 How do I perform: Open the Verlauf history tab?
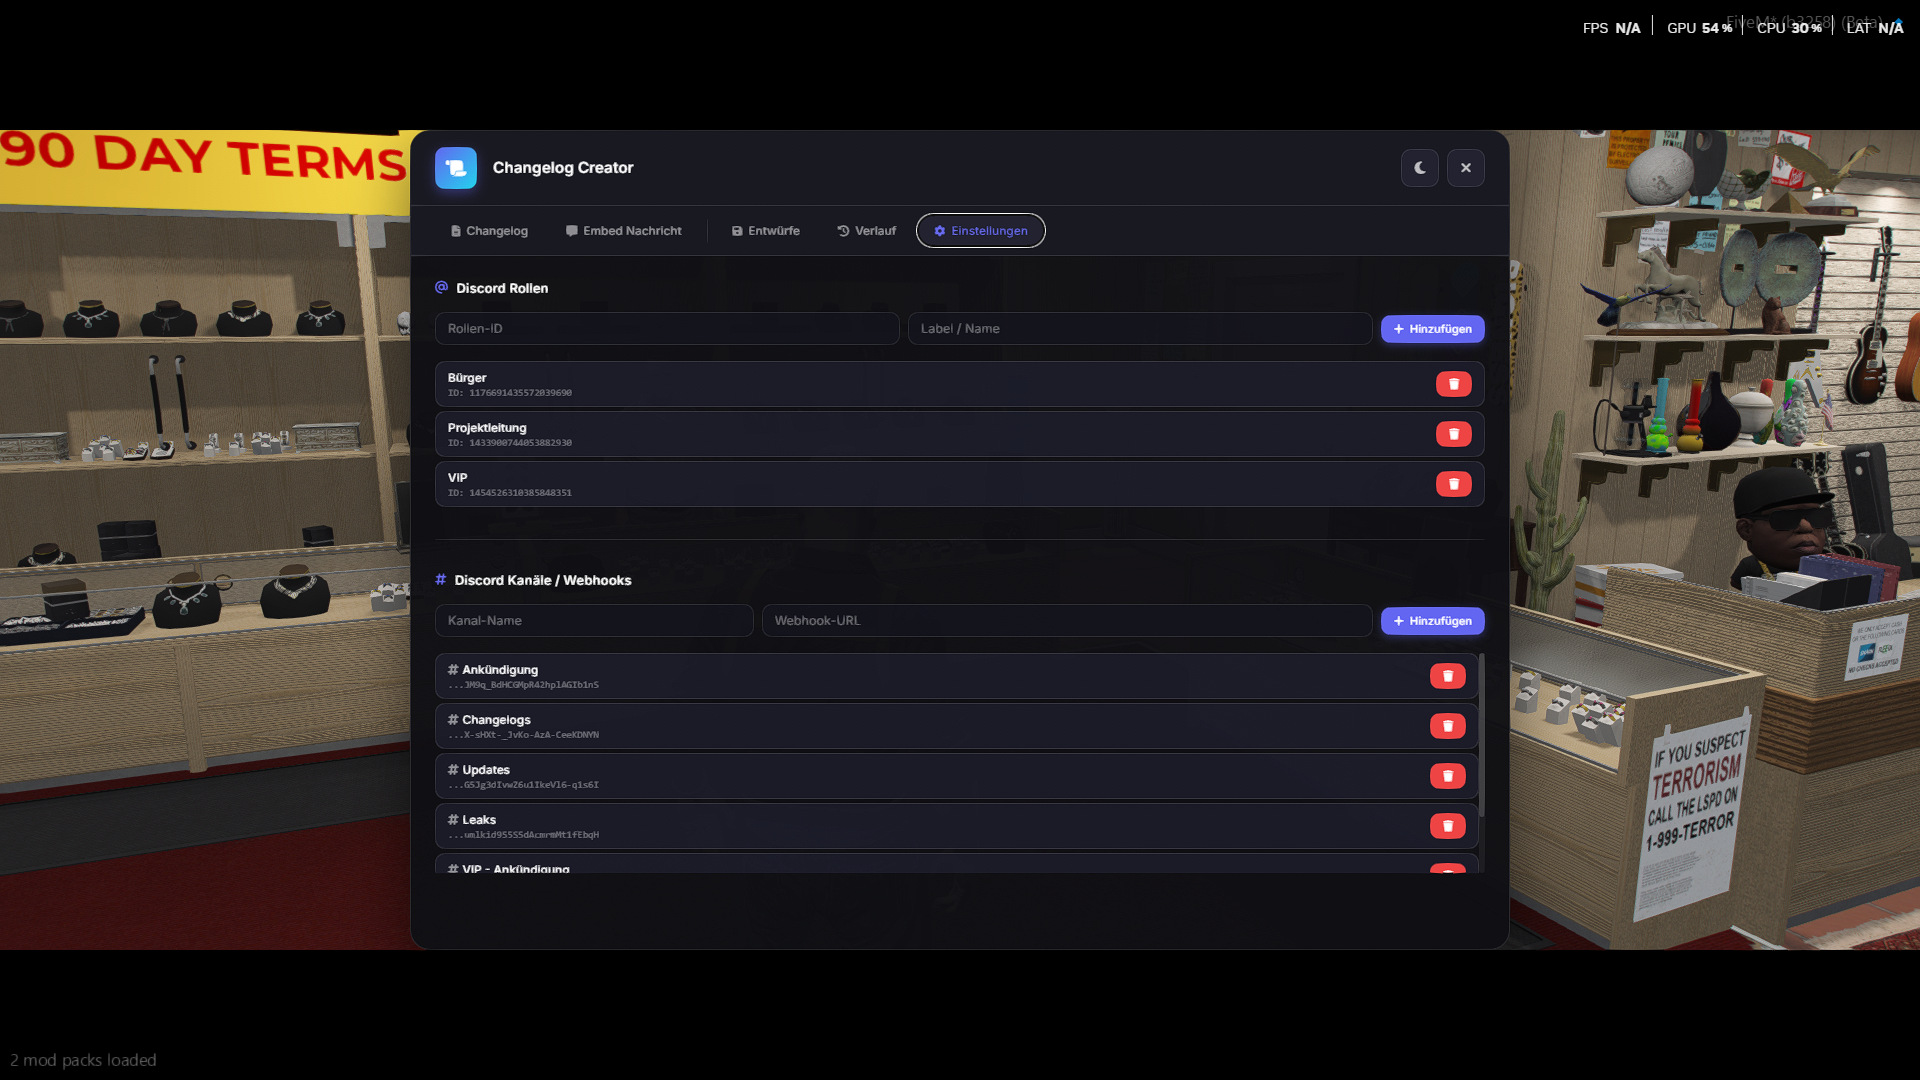click(867, 231)
